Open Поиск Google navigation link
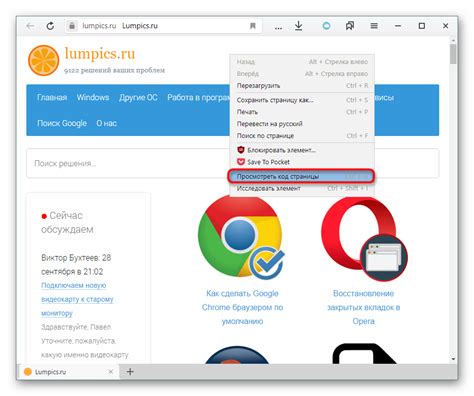The height and width of the screenshot is (396, 474). pyautogui.click(x=62, y=123)
